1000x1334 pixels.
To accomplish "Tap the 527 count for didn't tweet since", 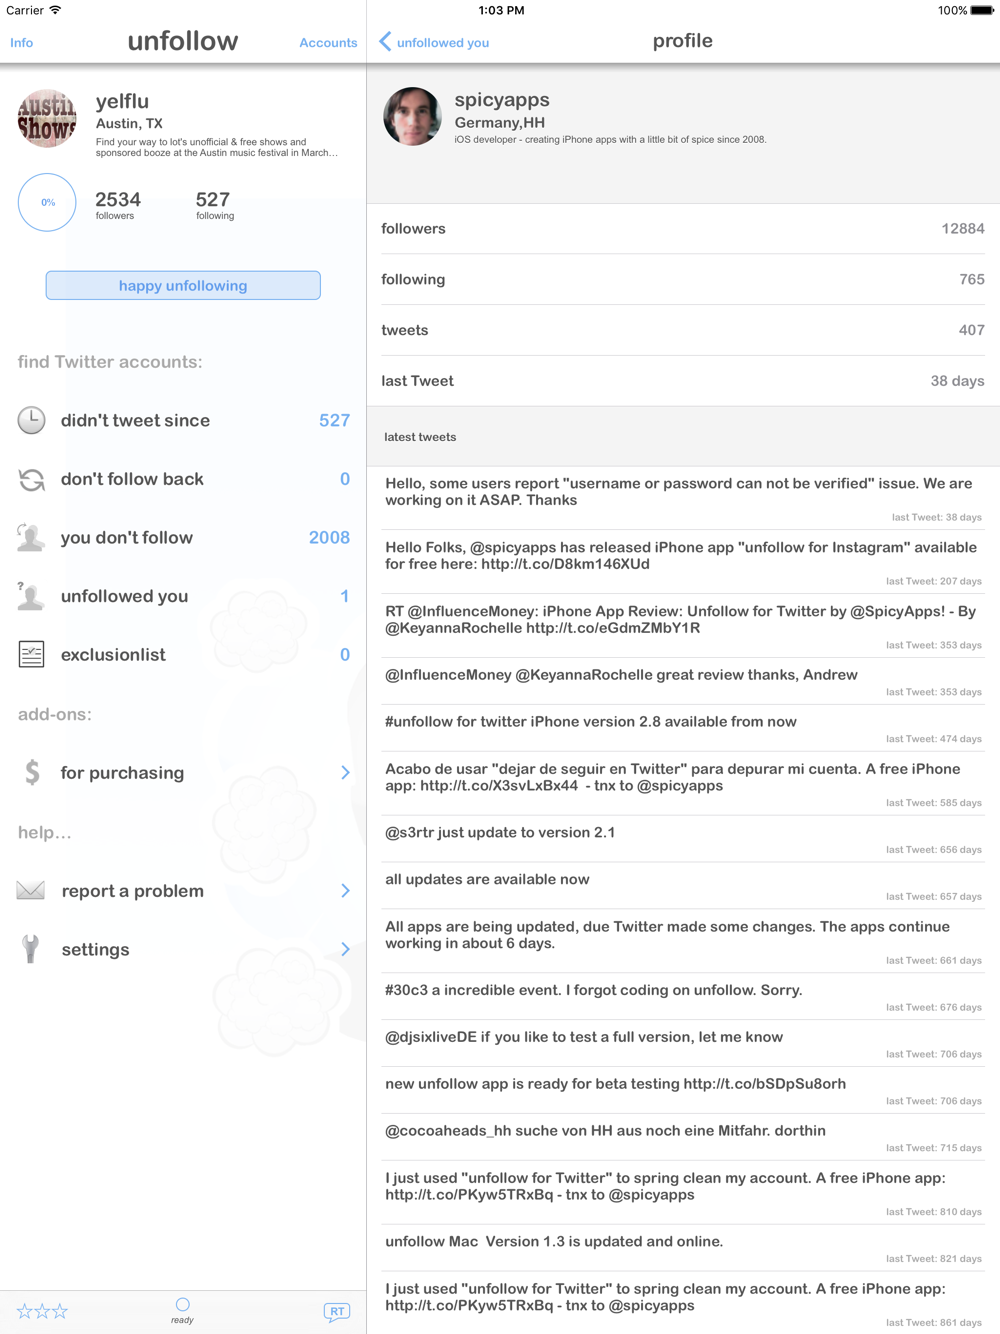I will coord(334,420).
